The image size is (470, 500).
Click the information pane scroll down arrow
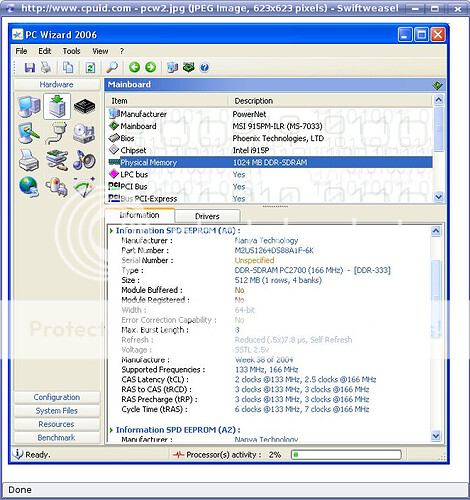click(436, 435)
